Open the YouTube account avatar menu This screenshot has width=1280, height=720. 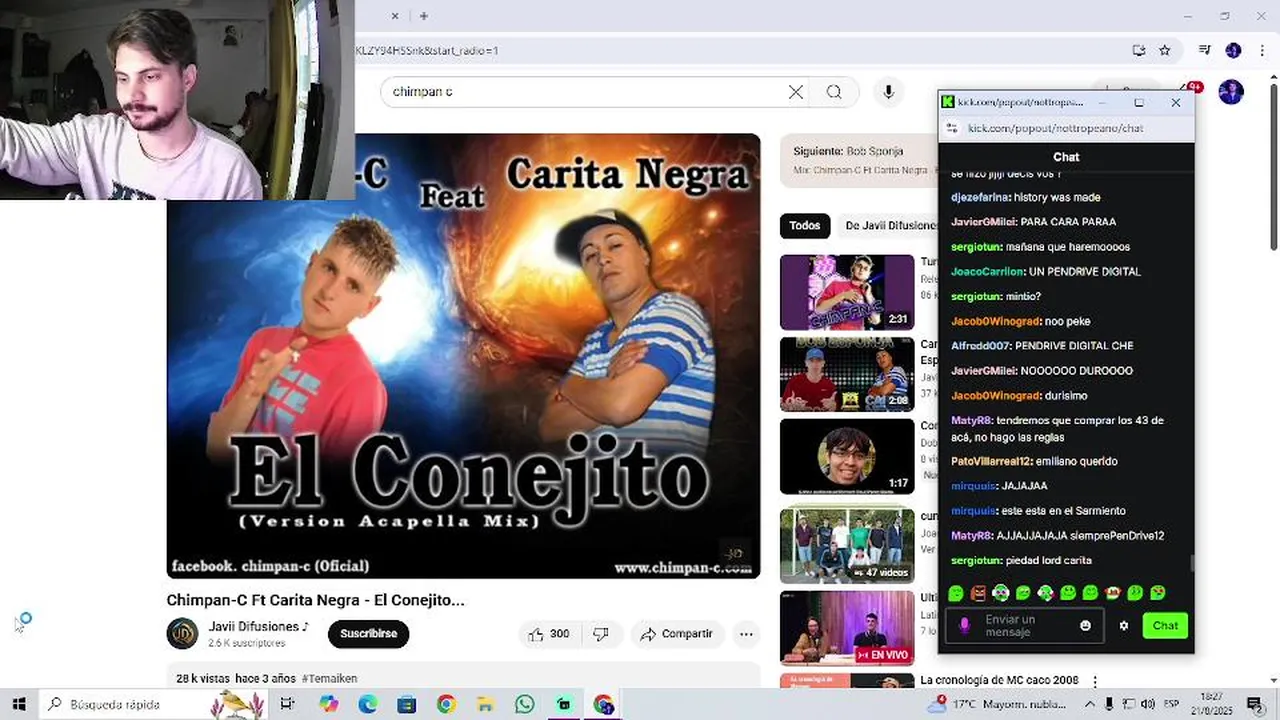coord(1230,92)
